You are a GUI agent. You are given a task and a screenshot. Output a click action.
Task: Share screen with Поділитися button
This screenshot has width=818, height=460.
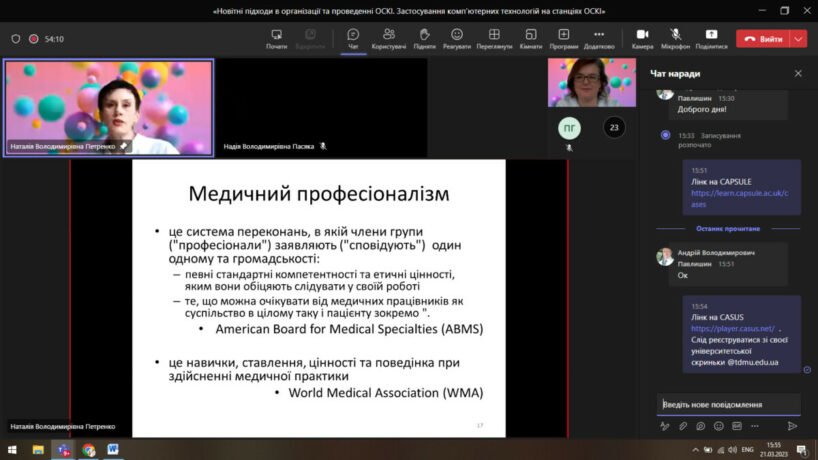point(711,38)
